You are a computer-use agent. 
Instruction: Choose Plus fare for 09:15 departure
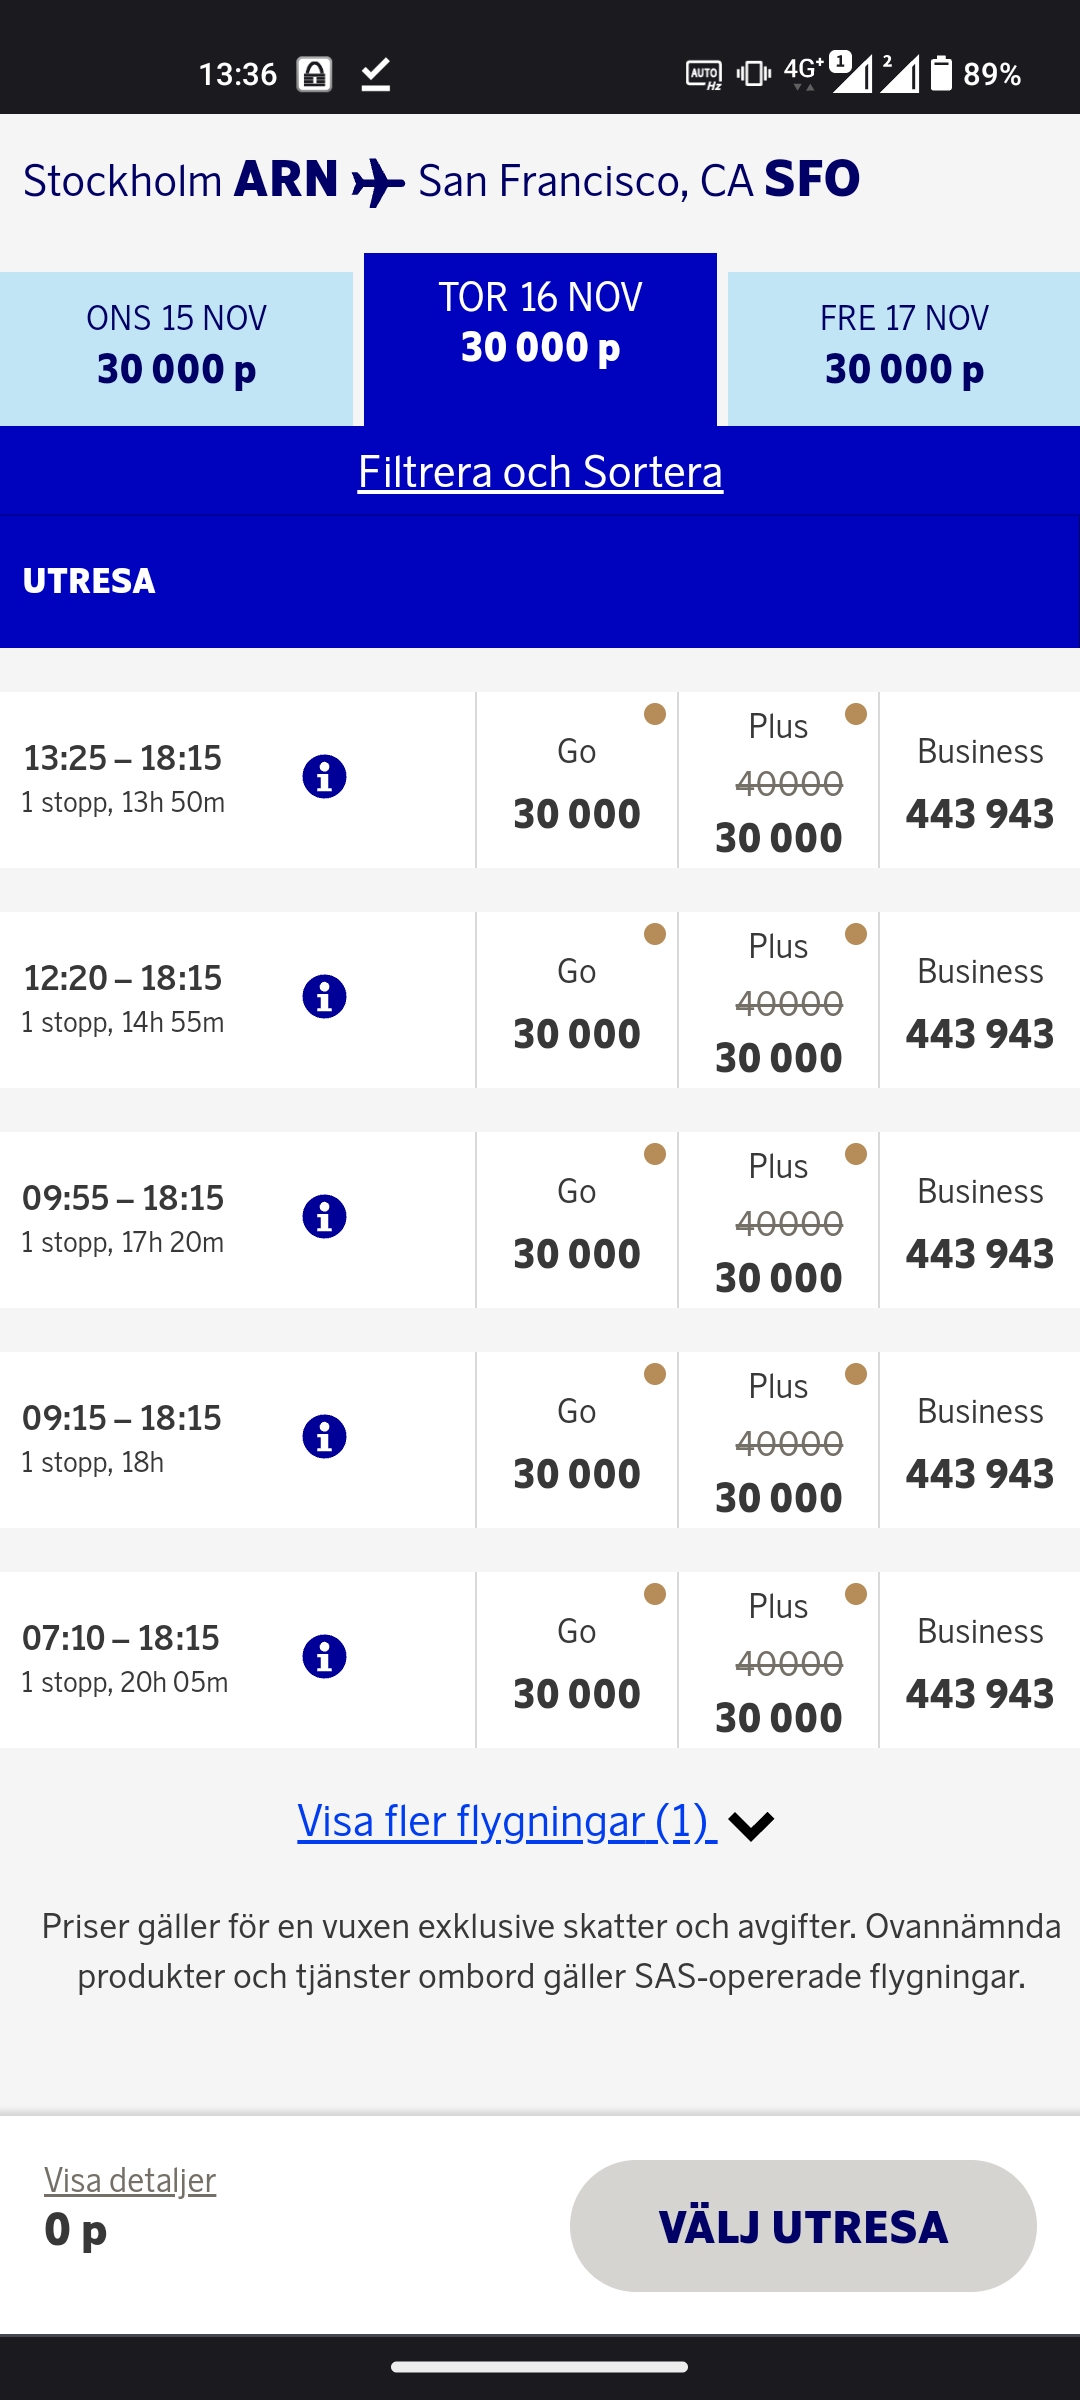(x=778, y=1441)
